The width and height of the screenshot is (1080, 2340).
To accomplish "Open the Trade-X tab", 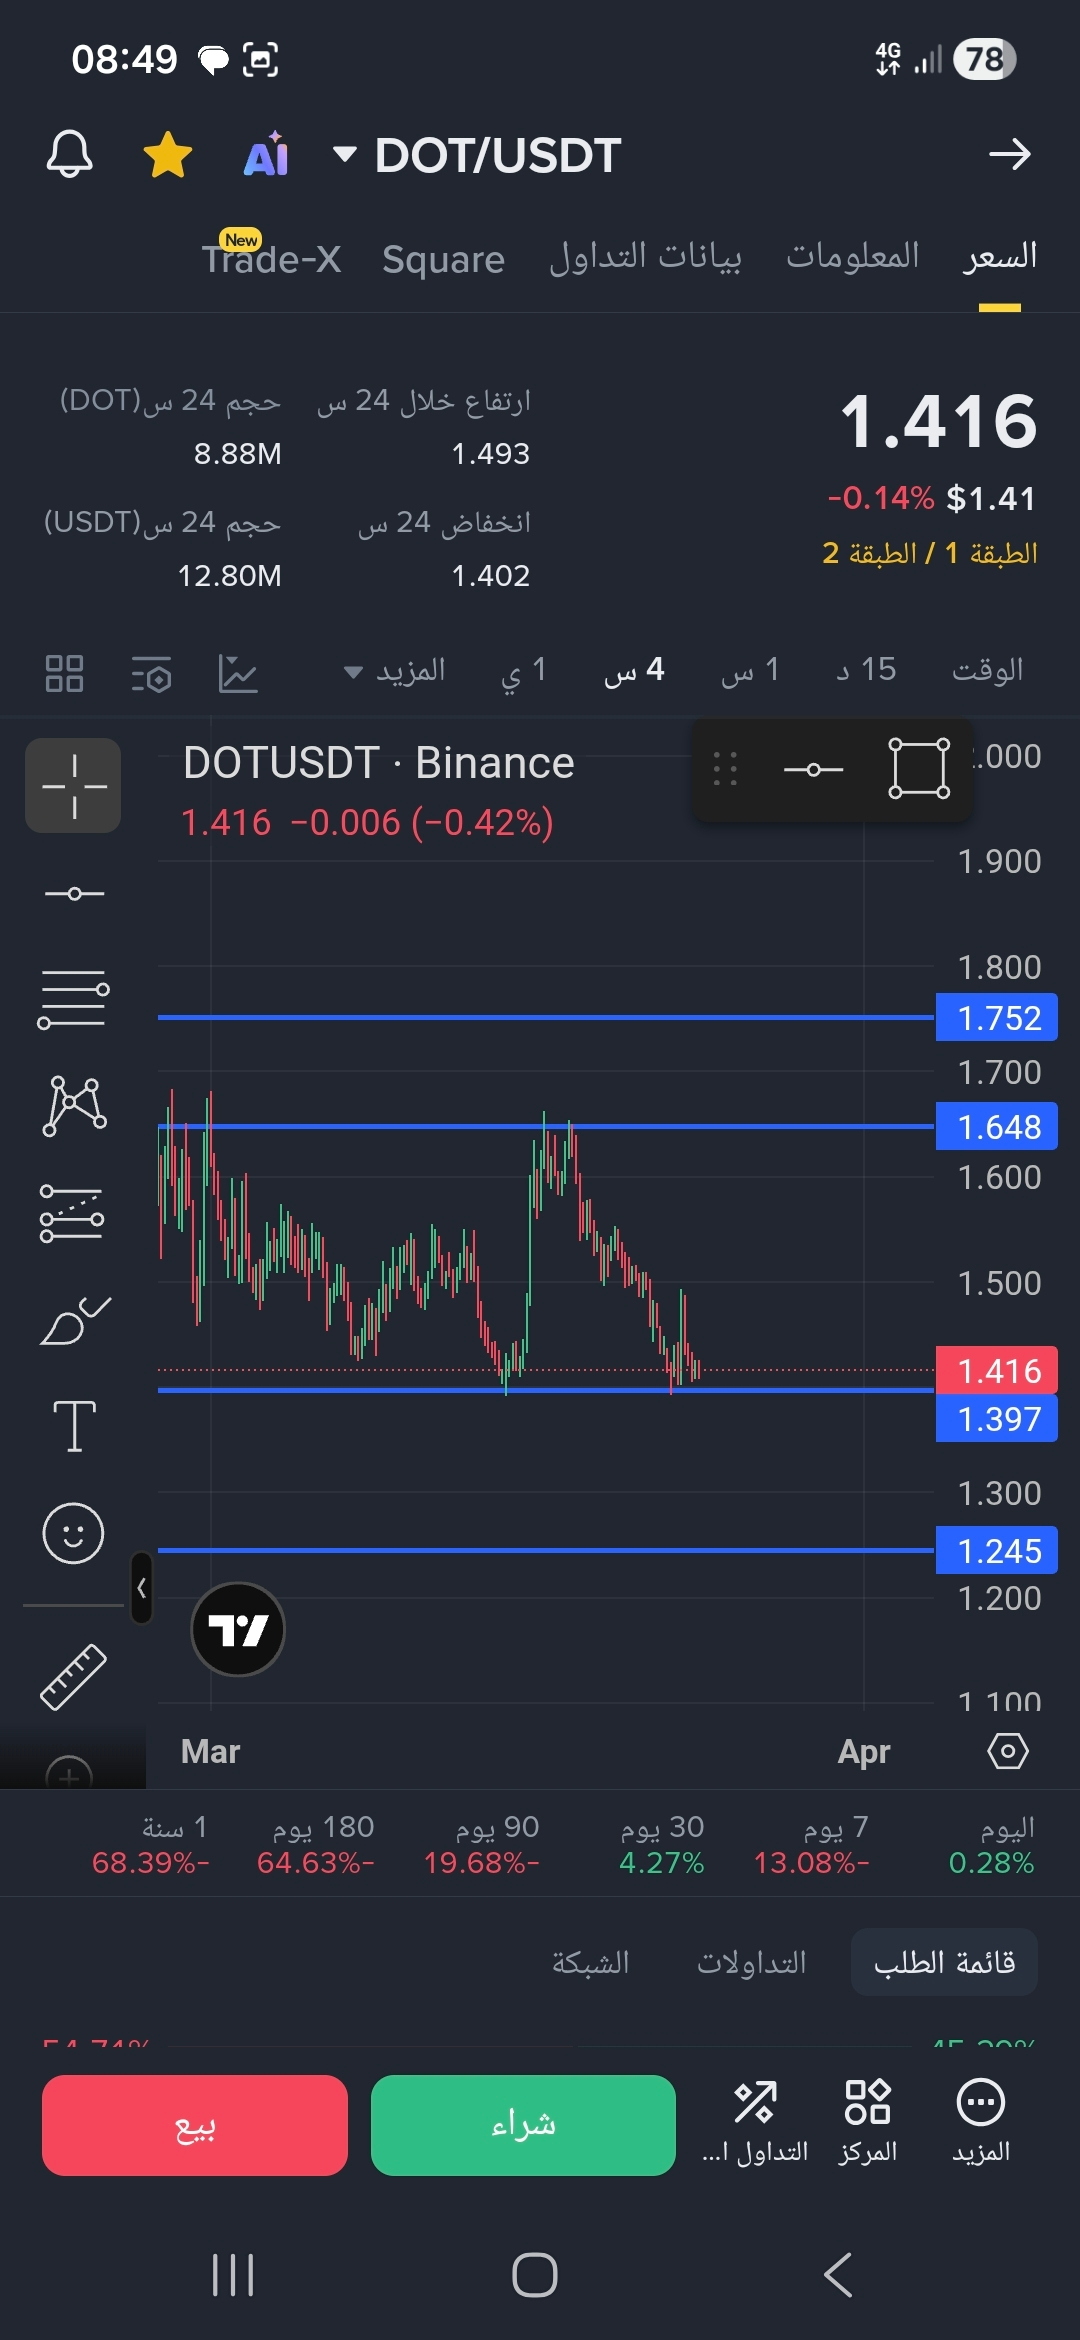I will click(x=271, y=260).
